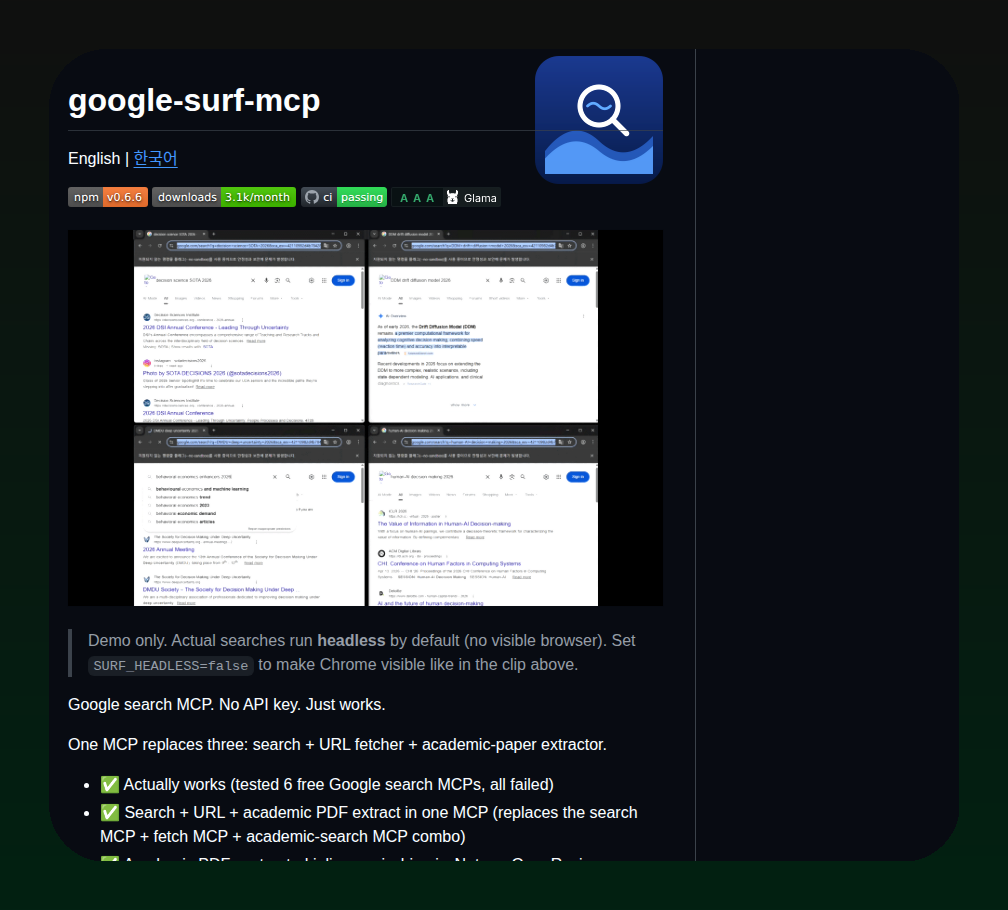This screenshot has width=1008, height=910.
Task: Click the word 'English' in language line
Action: click(x=94, y=158)
